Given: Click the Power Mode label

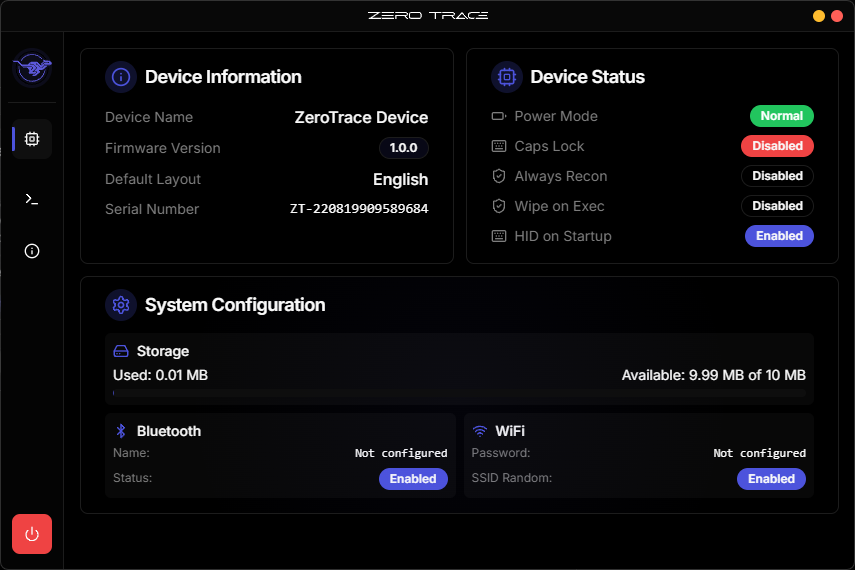Looking at the screenshot, I should pyautogui.click(x=556, y=116).
